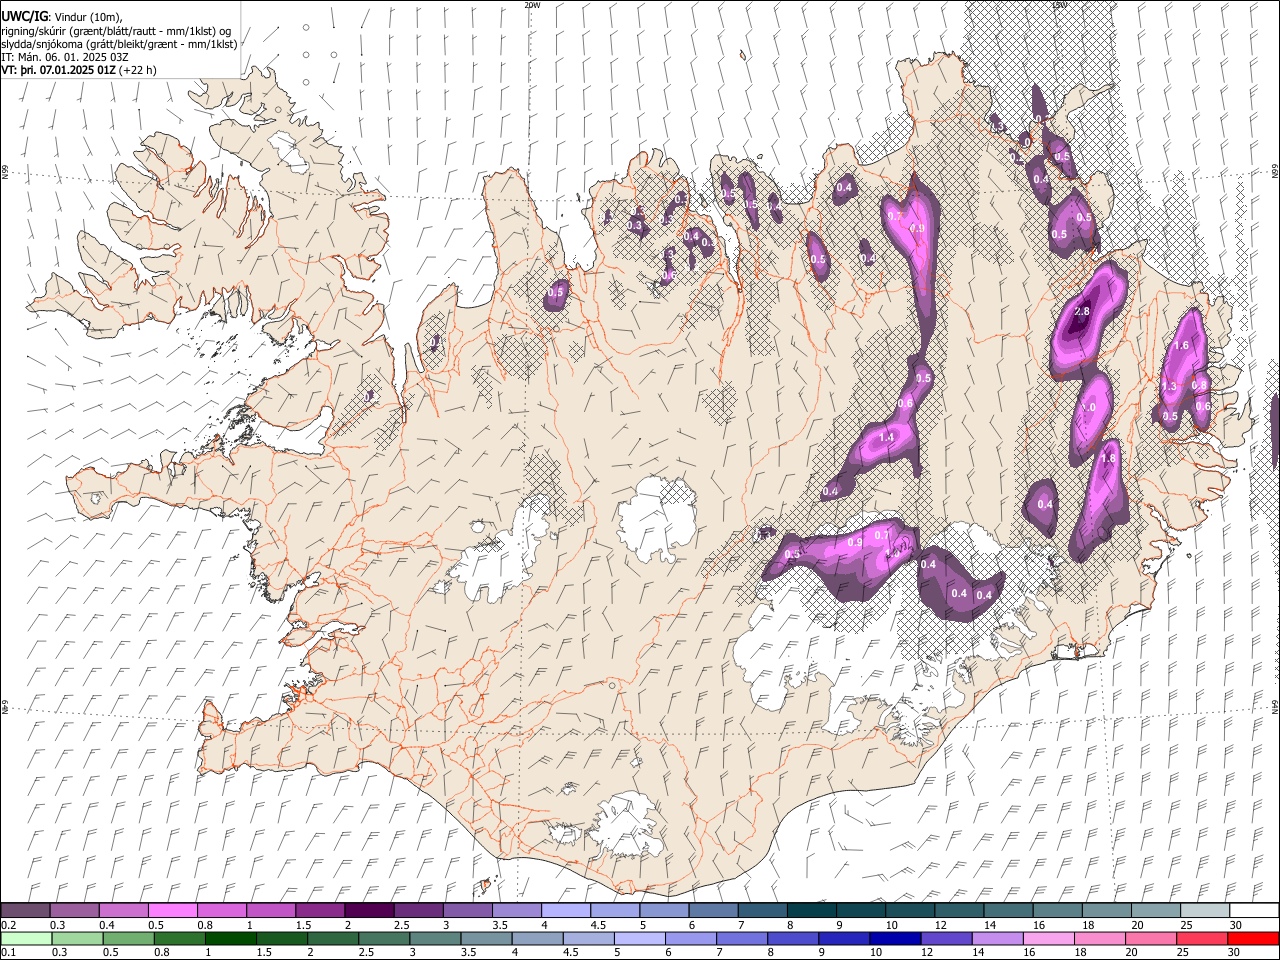Click the '1.3' snowfall value on the map
1280x960 pixels.
coord(1169,387)
